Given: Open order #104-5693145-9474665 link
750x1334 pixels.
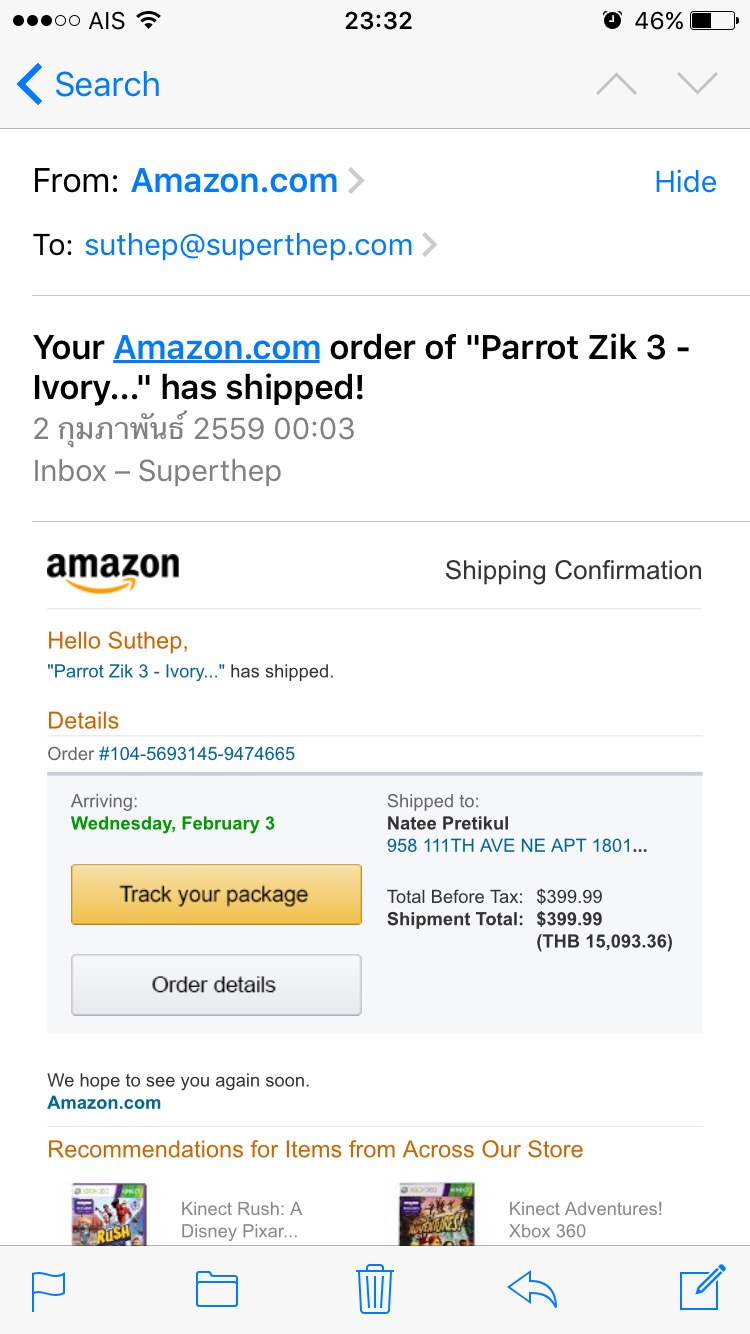Looking at the screenshot, I should (x=197, y=754).
